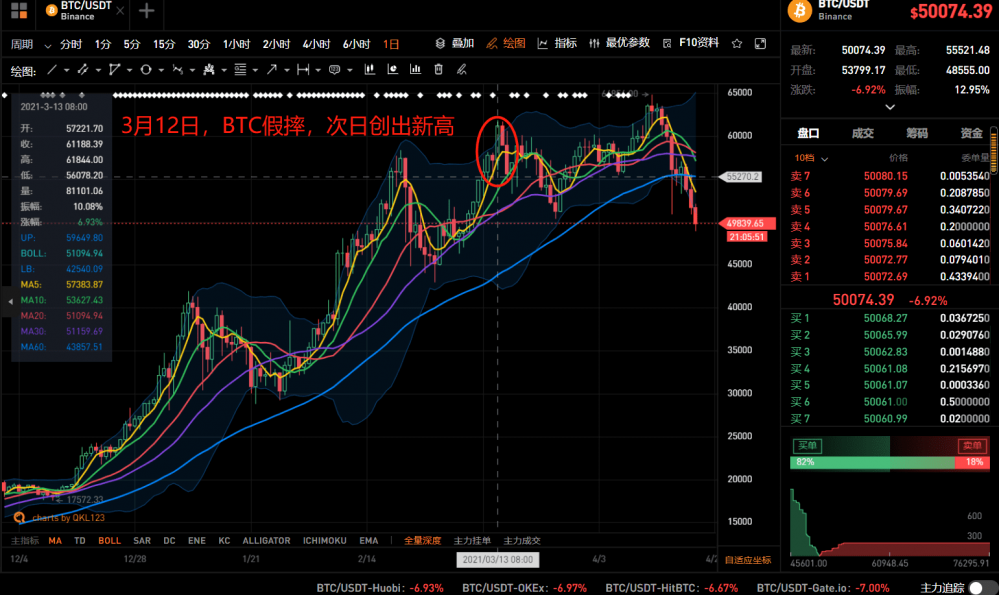Click the buy/sell ratio bar at 82%
999x595 pixels.
coord(870,462)
